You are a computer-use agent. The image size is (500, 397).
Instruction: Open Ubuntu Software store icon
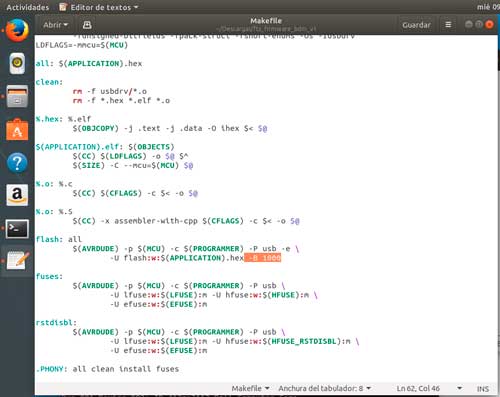click(17, 129)
